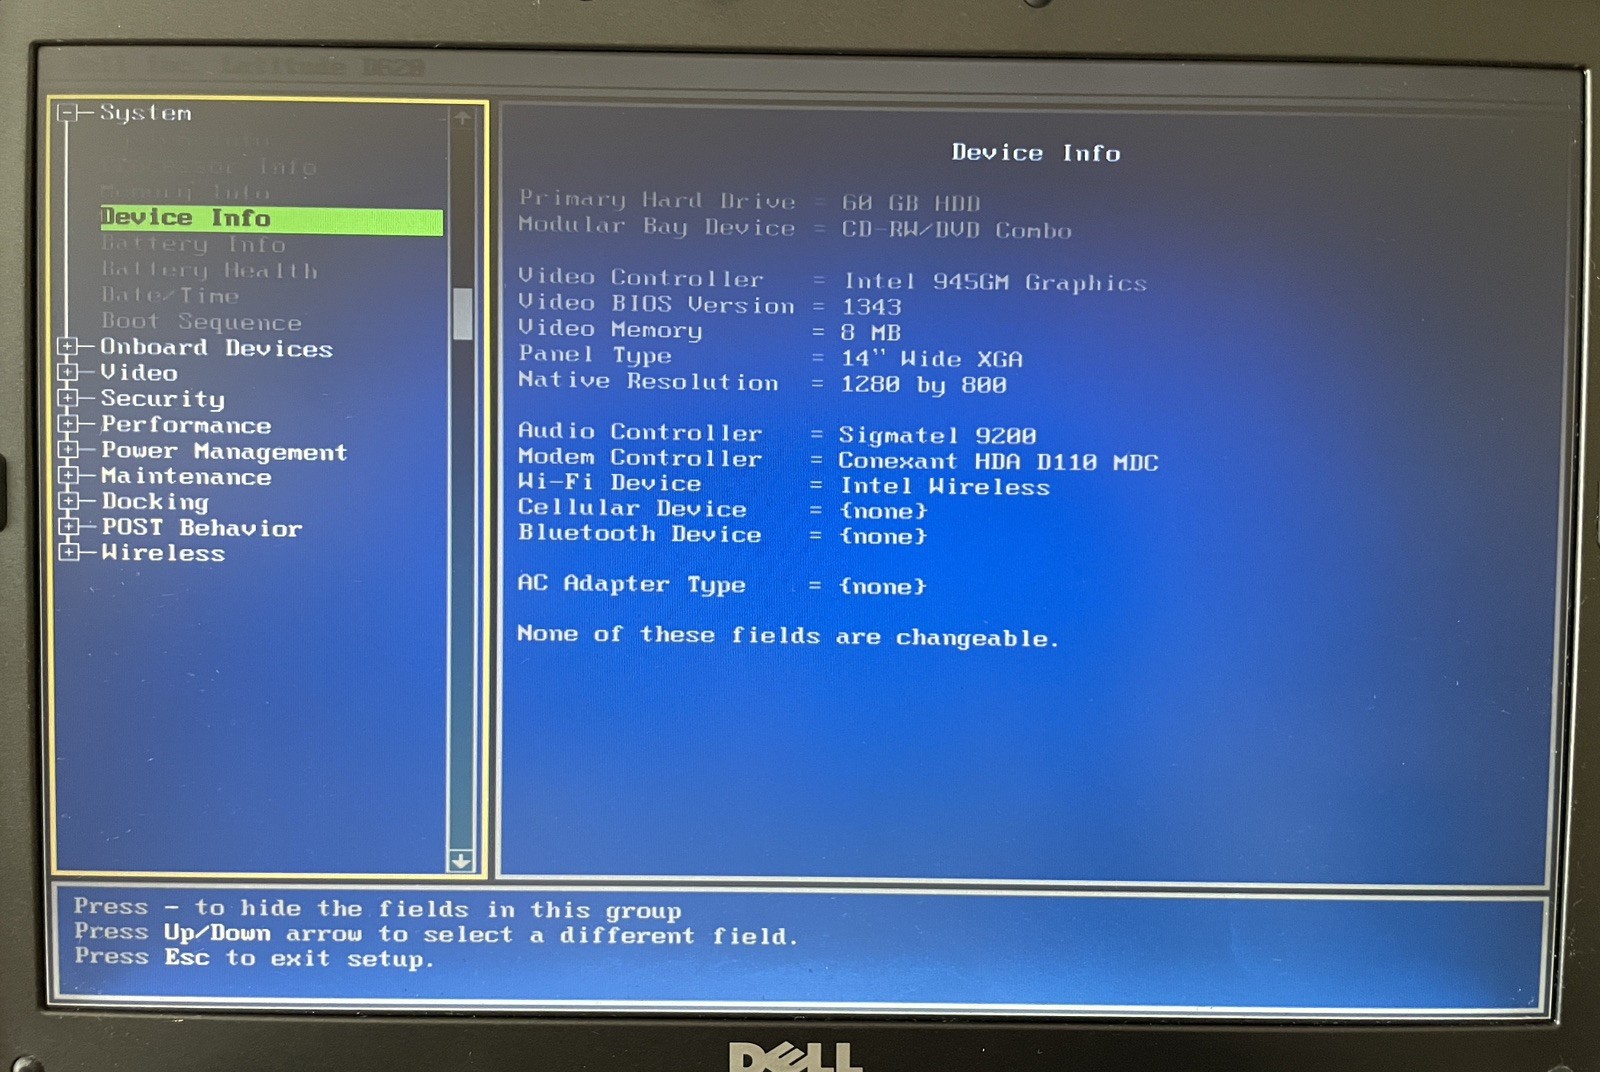Click 'Press Esc to exit setup' hint

coord(254,958)
